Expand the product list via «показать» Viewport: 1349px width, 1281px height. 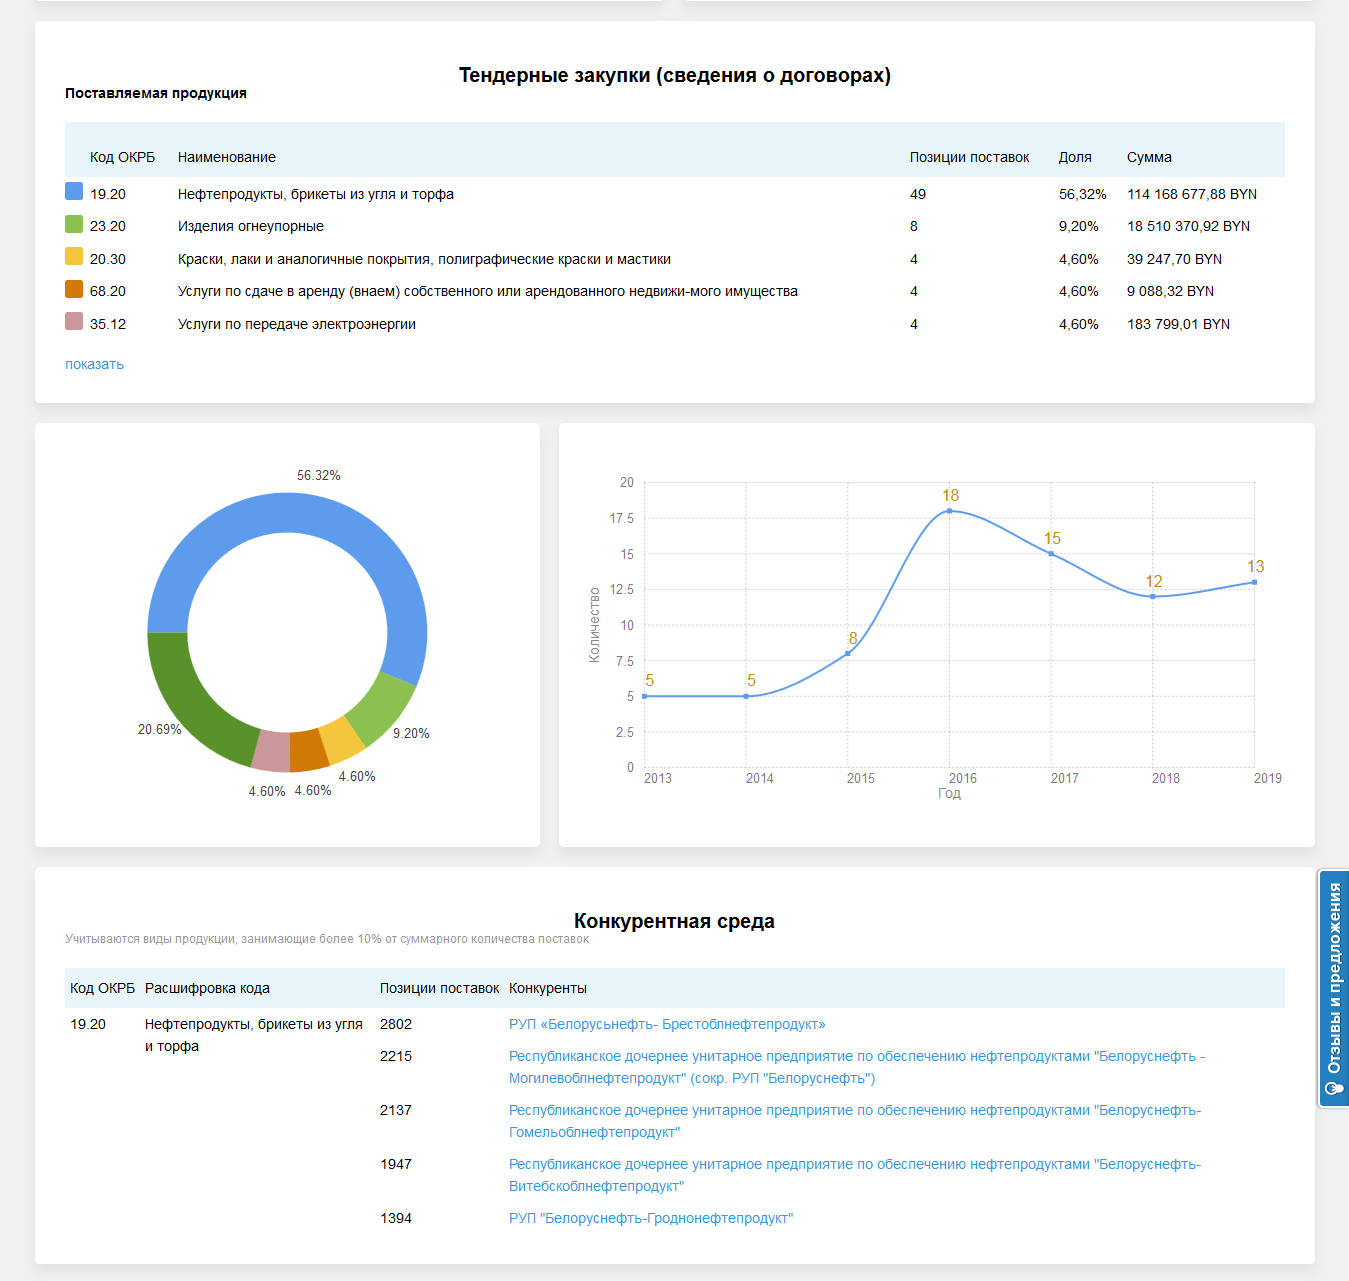(94, 364)
